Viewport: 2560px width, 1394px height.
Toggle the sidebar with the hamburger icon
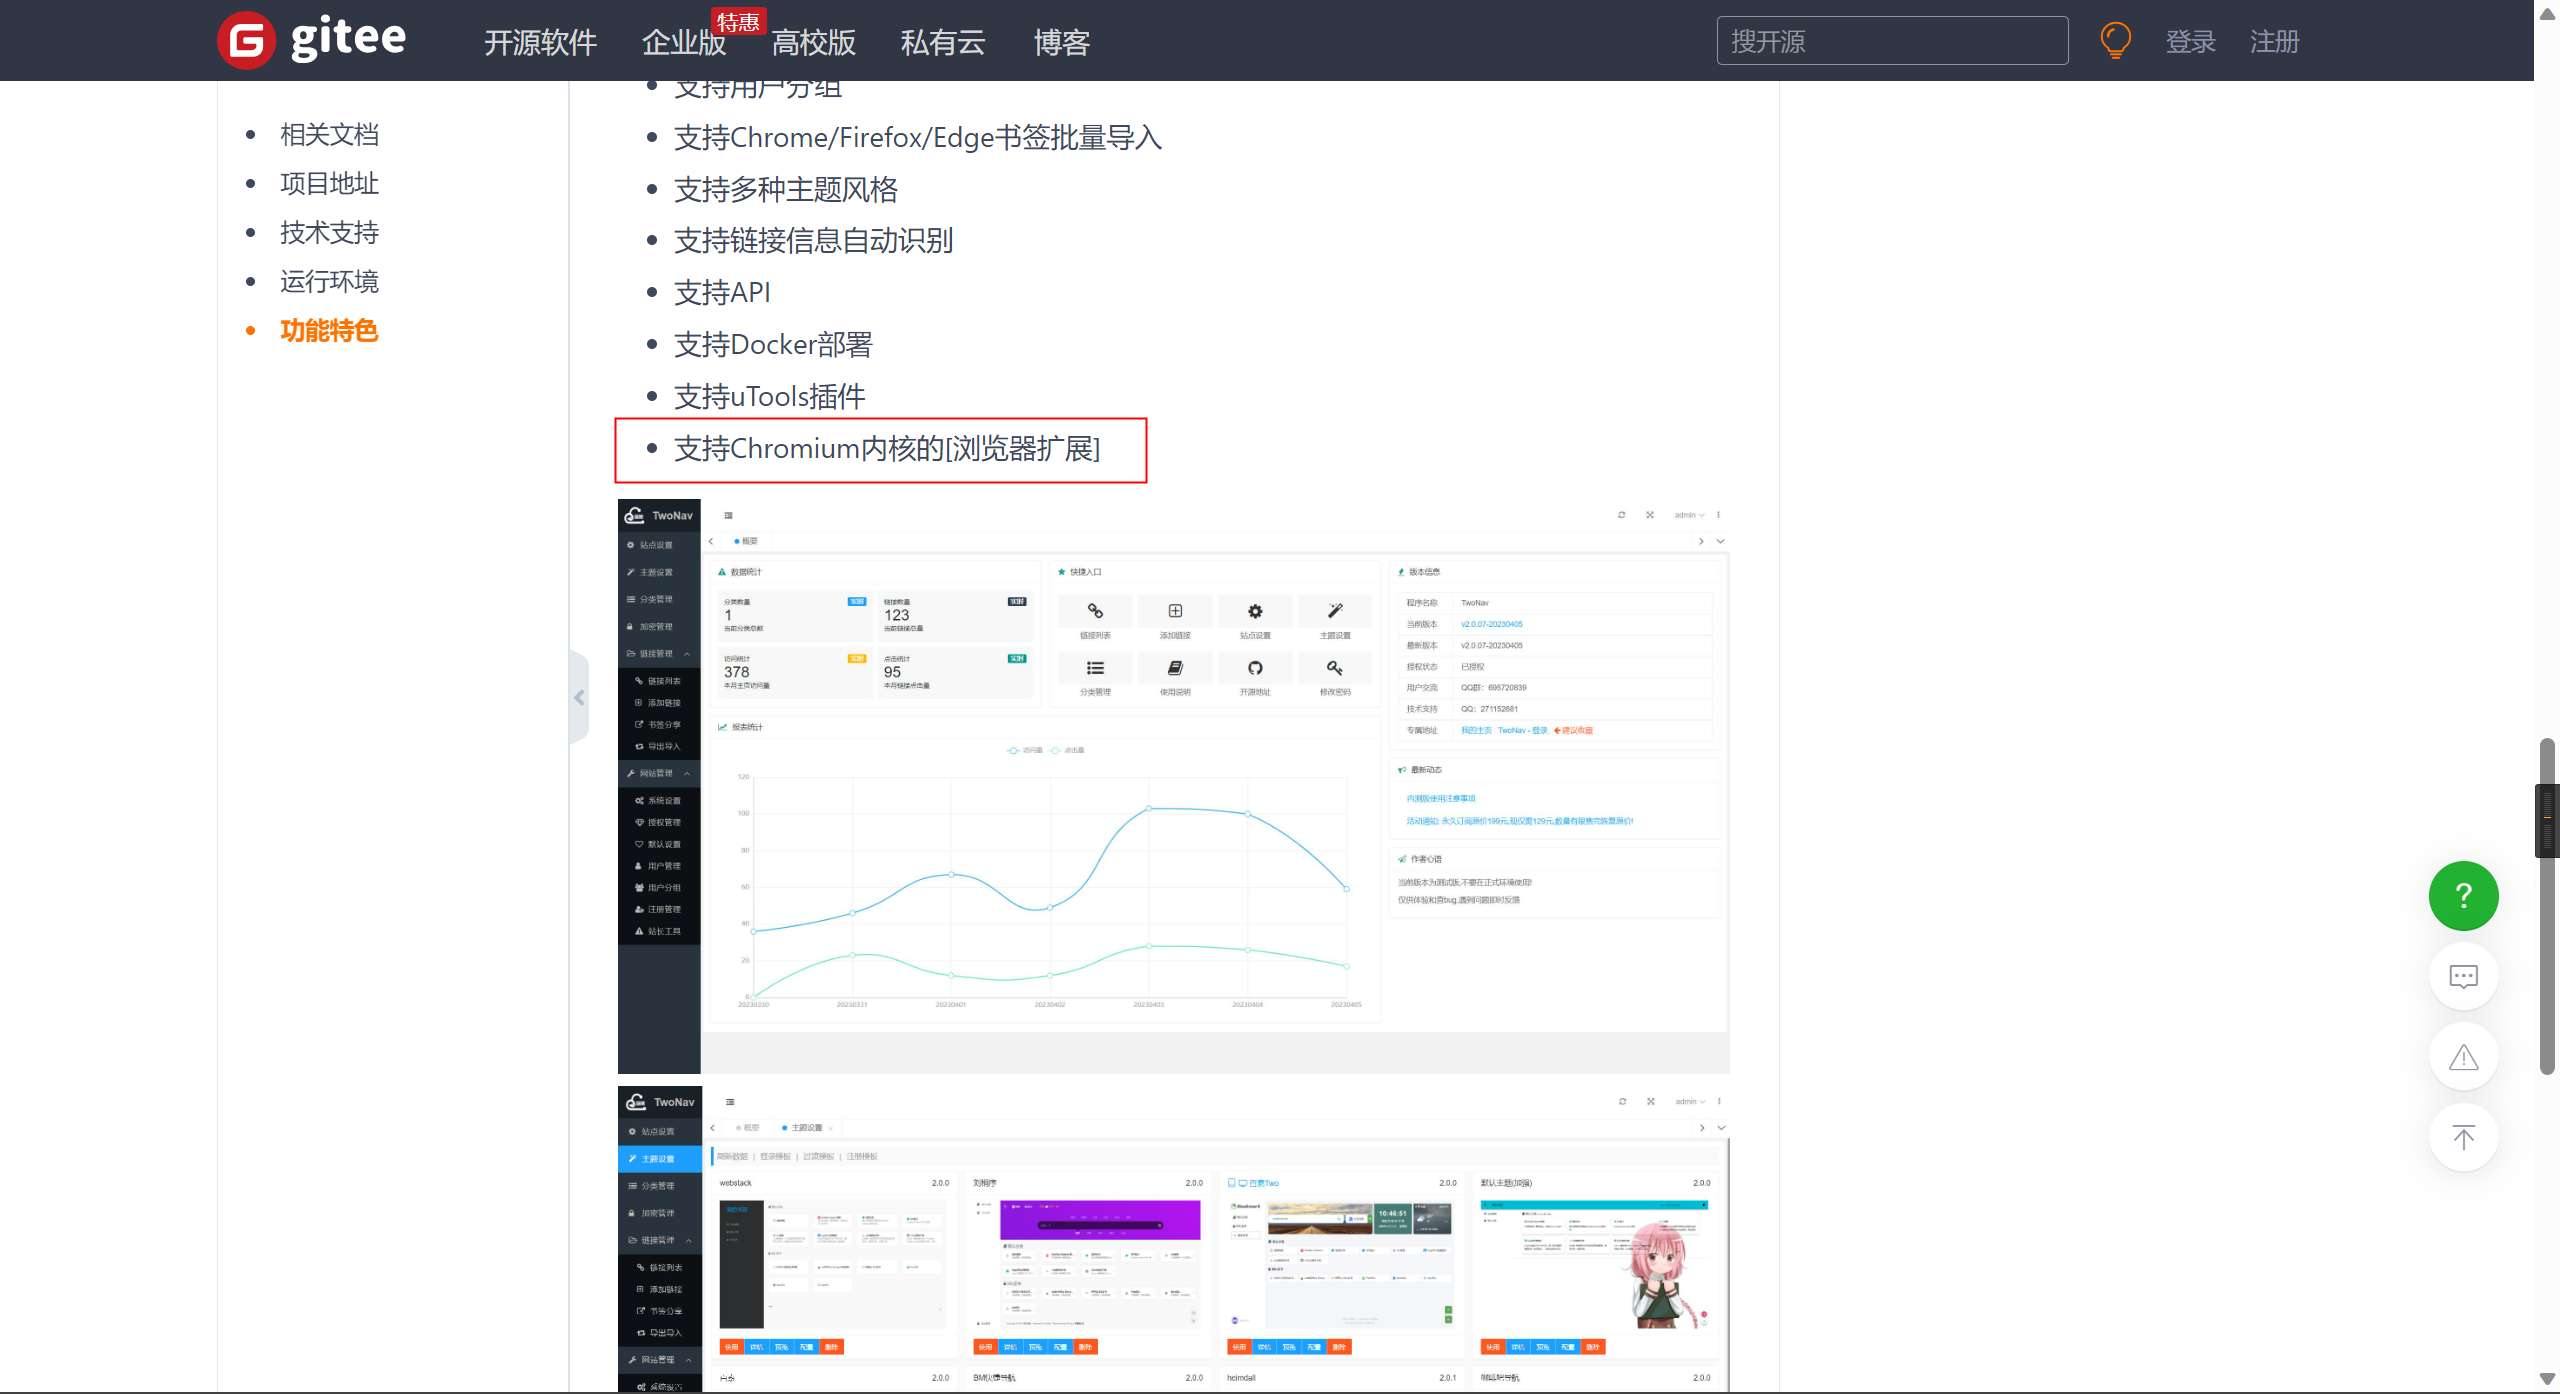[x=728, y=515]
